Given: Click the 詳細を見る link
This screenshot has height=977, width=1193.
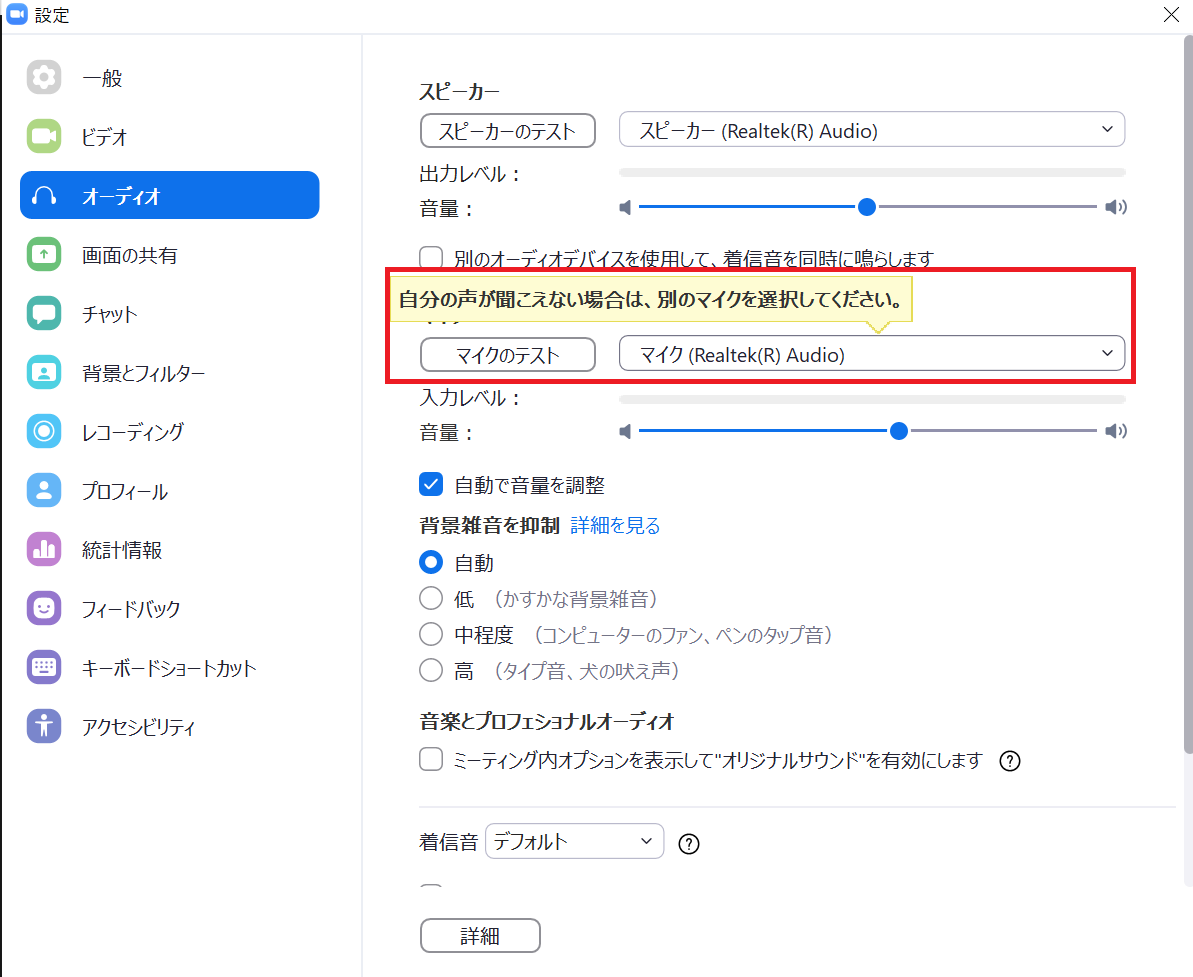Looking at the screenshot, I should point(615,525).
